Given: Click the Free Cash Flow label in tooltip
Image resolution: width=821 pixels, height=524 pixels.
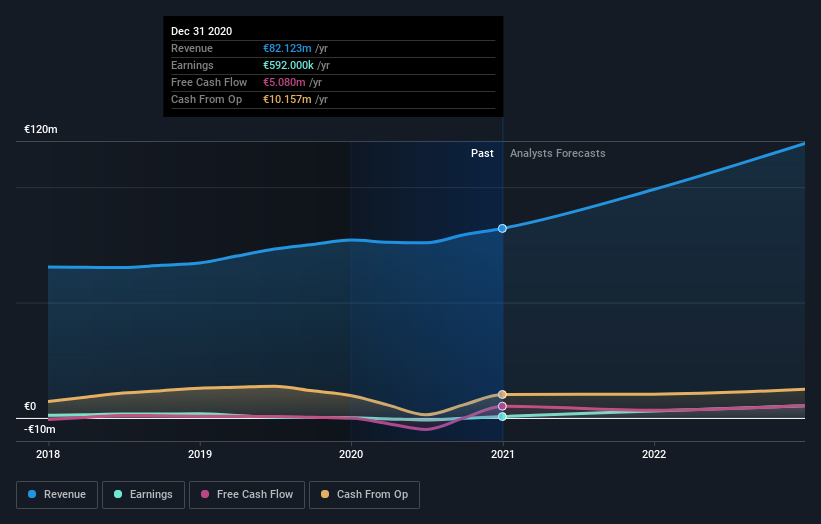Looking at the screenshot, I should [x=209, y=82].
